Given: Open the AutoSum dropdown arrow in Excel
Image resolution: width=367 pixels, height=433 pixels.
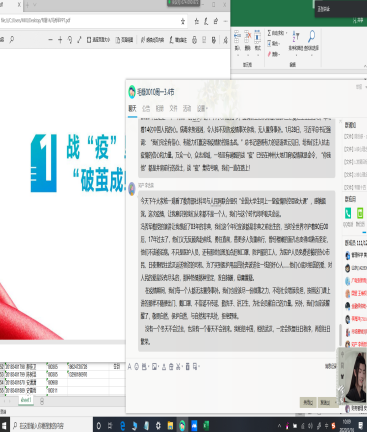Looking at the screenshot, I should click(x=286, y=33).
